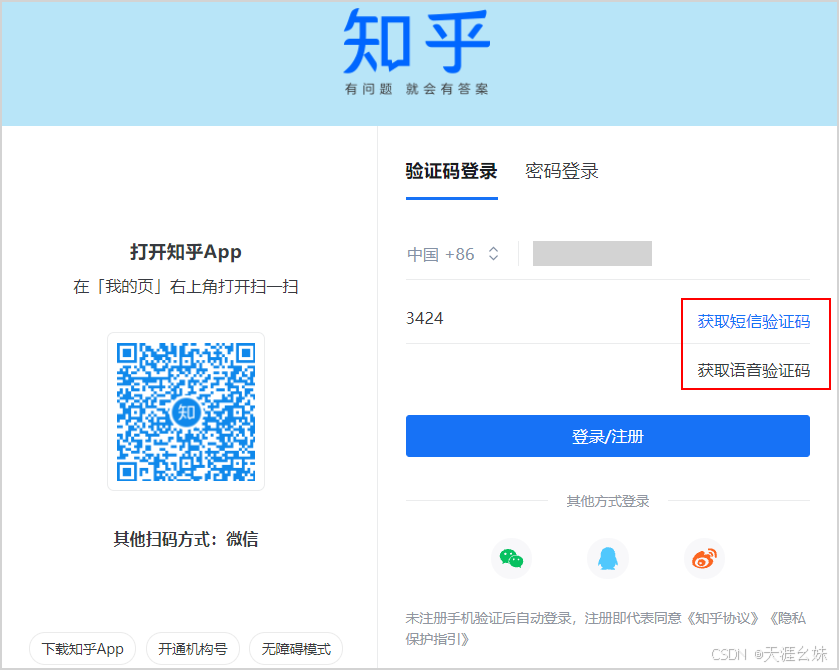Viewport: 839px width, 670px height.
Task: Click the 登录/注册 button
Action: [608, 436]
